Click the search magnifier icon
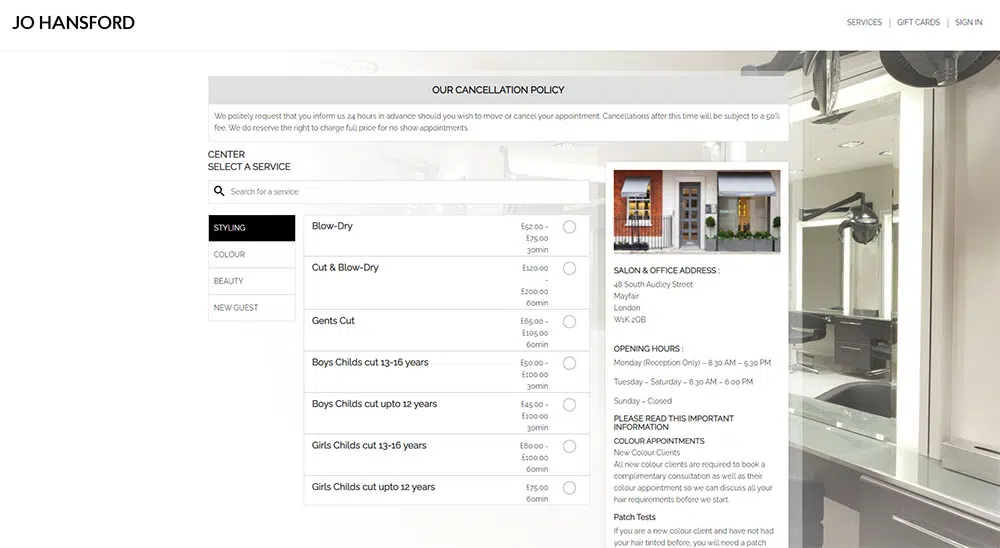The image size is (1000, 548). pyautogui.click(x=220, y=191)
